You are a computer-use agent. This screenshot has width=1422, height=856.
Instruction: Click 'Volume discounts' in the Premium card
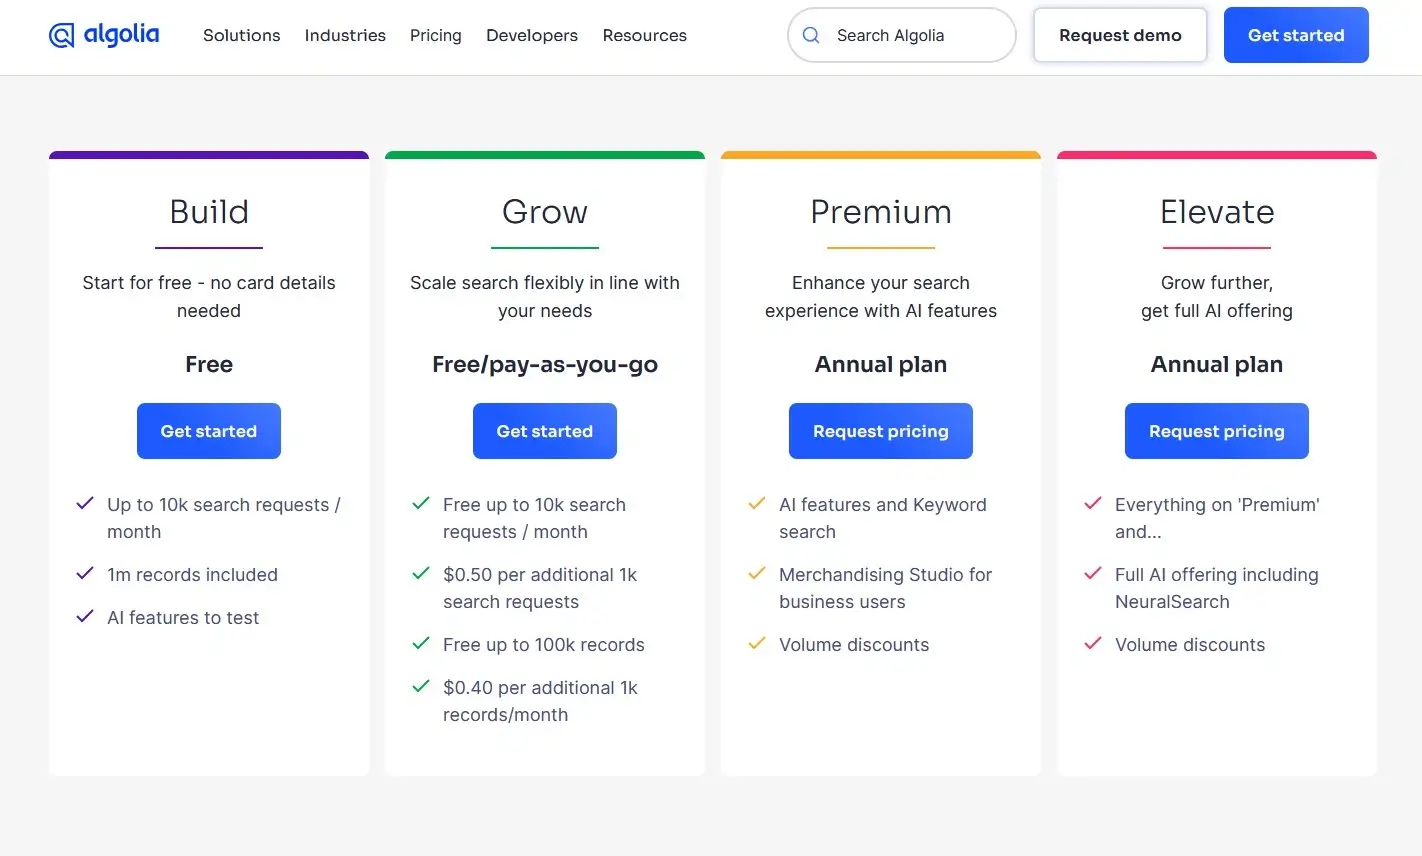click(854, 645)
